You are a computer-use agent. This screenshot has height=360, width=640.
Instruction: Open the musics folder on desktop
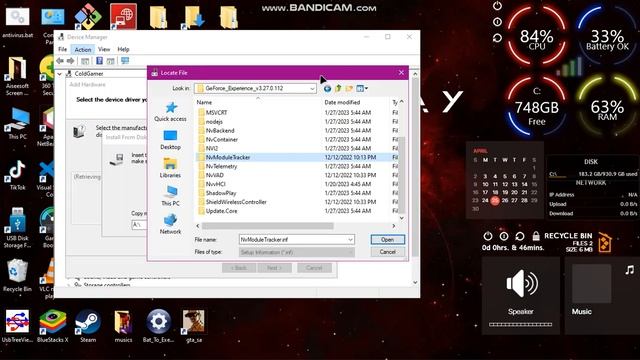(123, 326)
